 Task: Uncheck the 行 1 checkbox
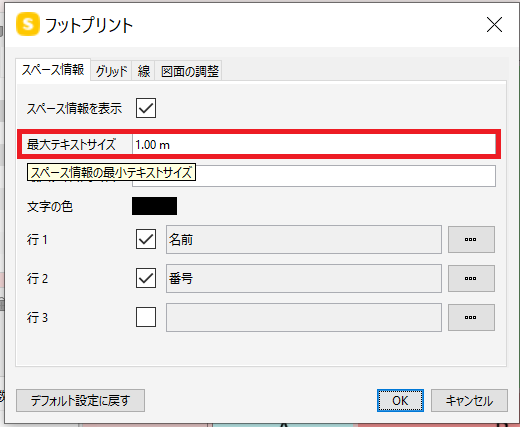[x=146, y=239]
